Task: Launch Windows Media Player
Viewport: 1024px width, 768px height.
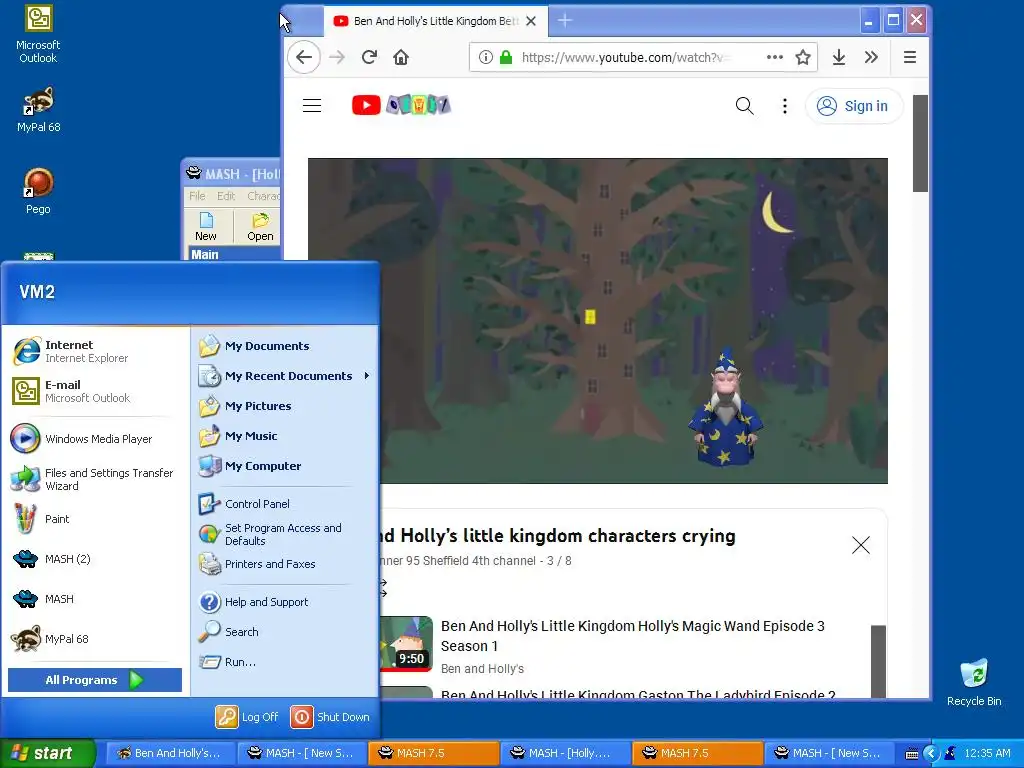Action: coord(97,439)
